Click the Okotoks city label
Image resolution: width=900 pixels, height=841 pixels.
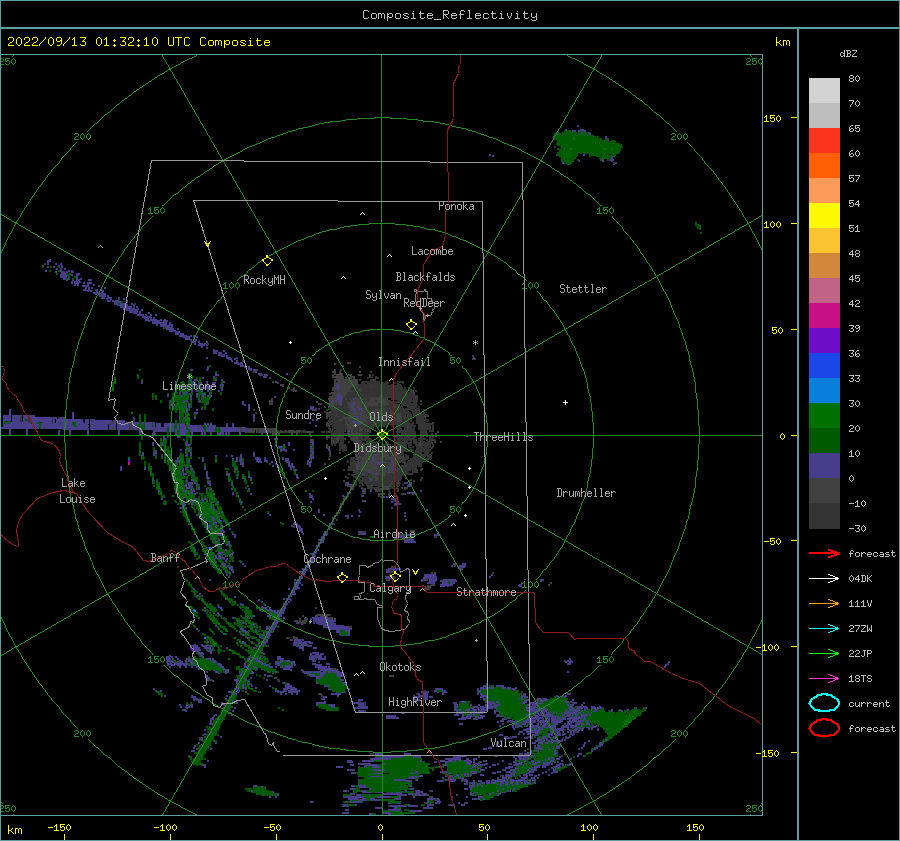[400, 667]
